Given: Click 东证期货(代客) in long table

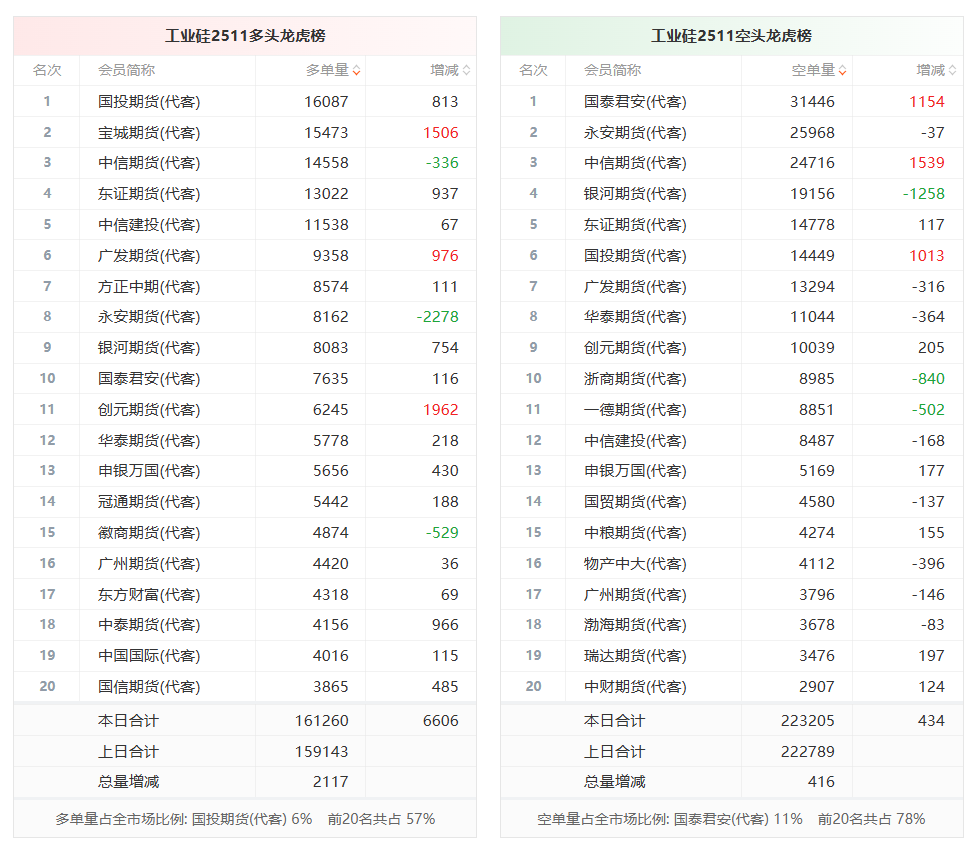Looking at the screenshot, I should pos(149,194).
